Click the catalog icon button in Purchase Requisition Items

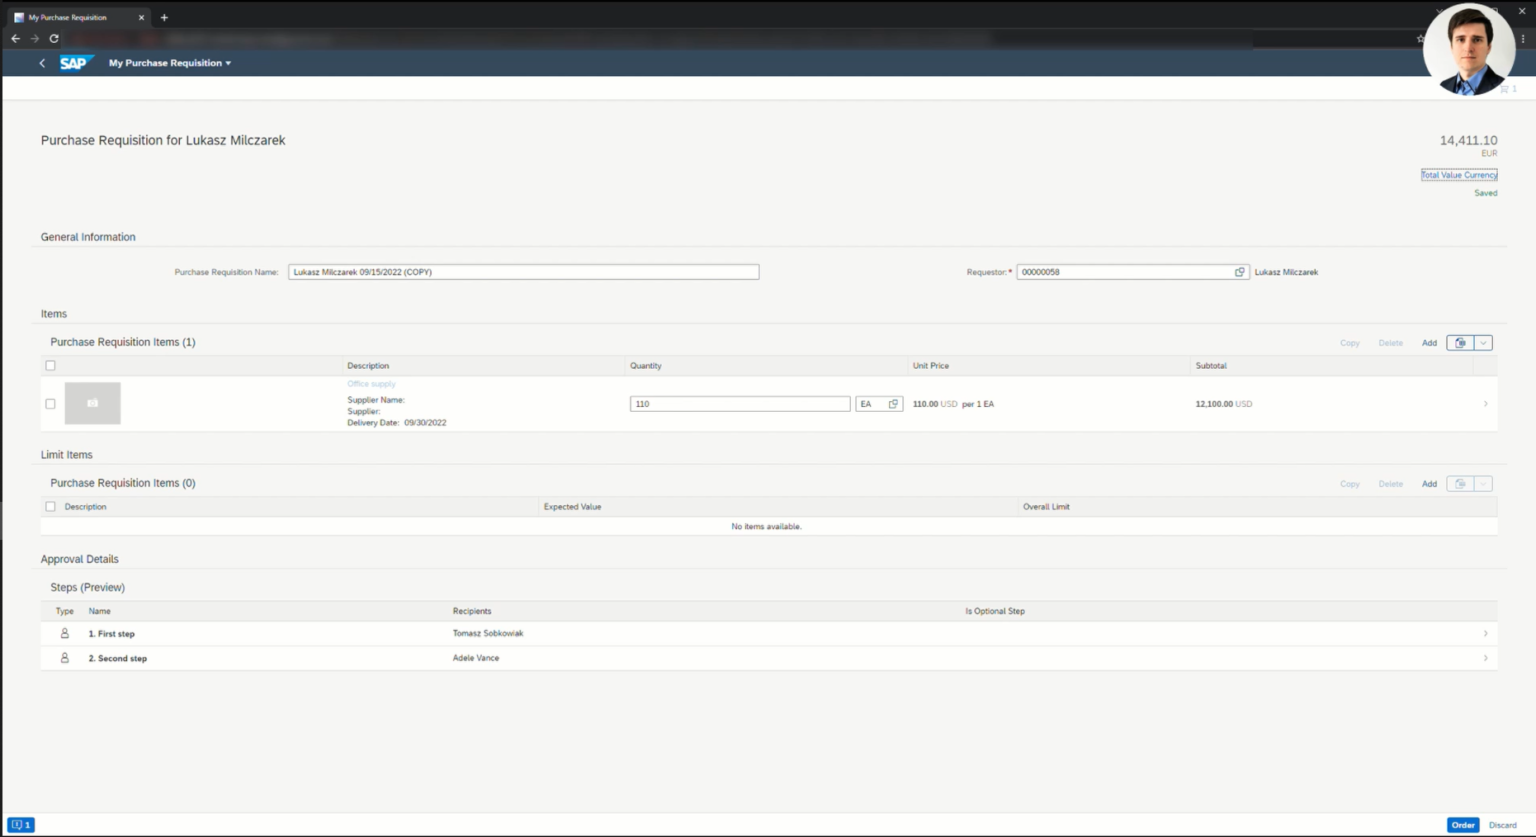tap(1460, 342)
